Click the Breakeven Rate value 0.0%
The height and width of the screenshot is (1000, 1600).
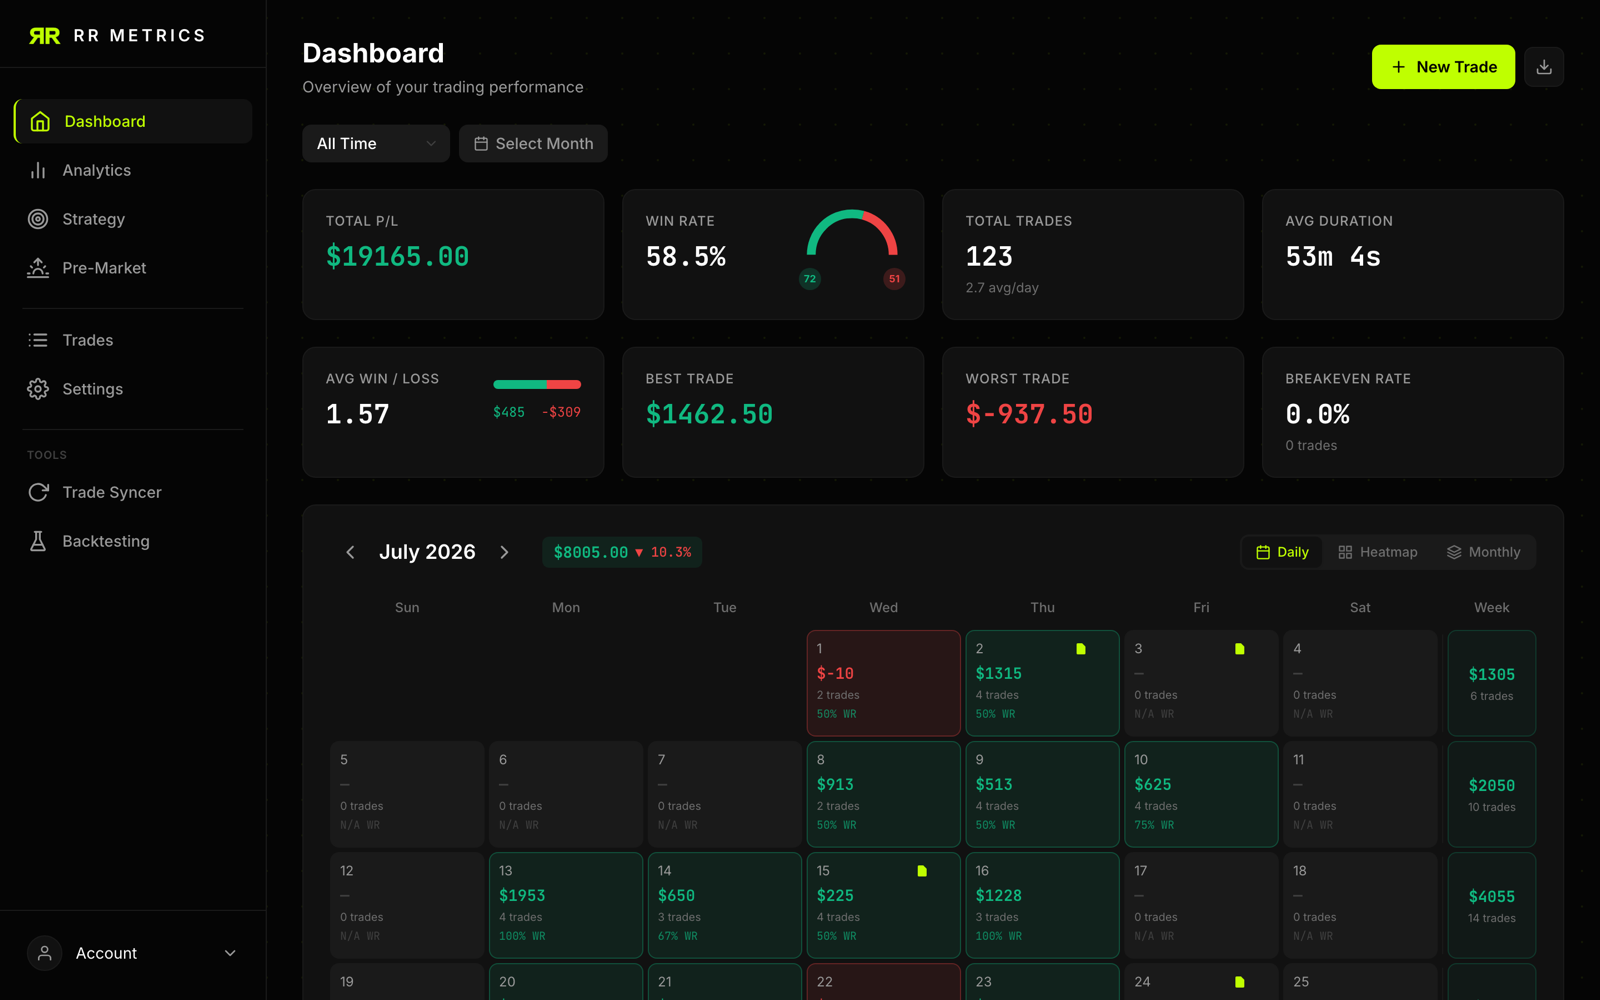1318,414
